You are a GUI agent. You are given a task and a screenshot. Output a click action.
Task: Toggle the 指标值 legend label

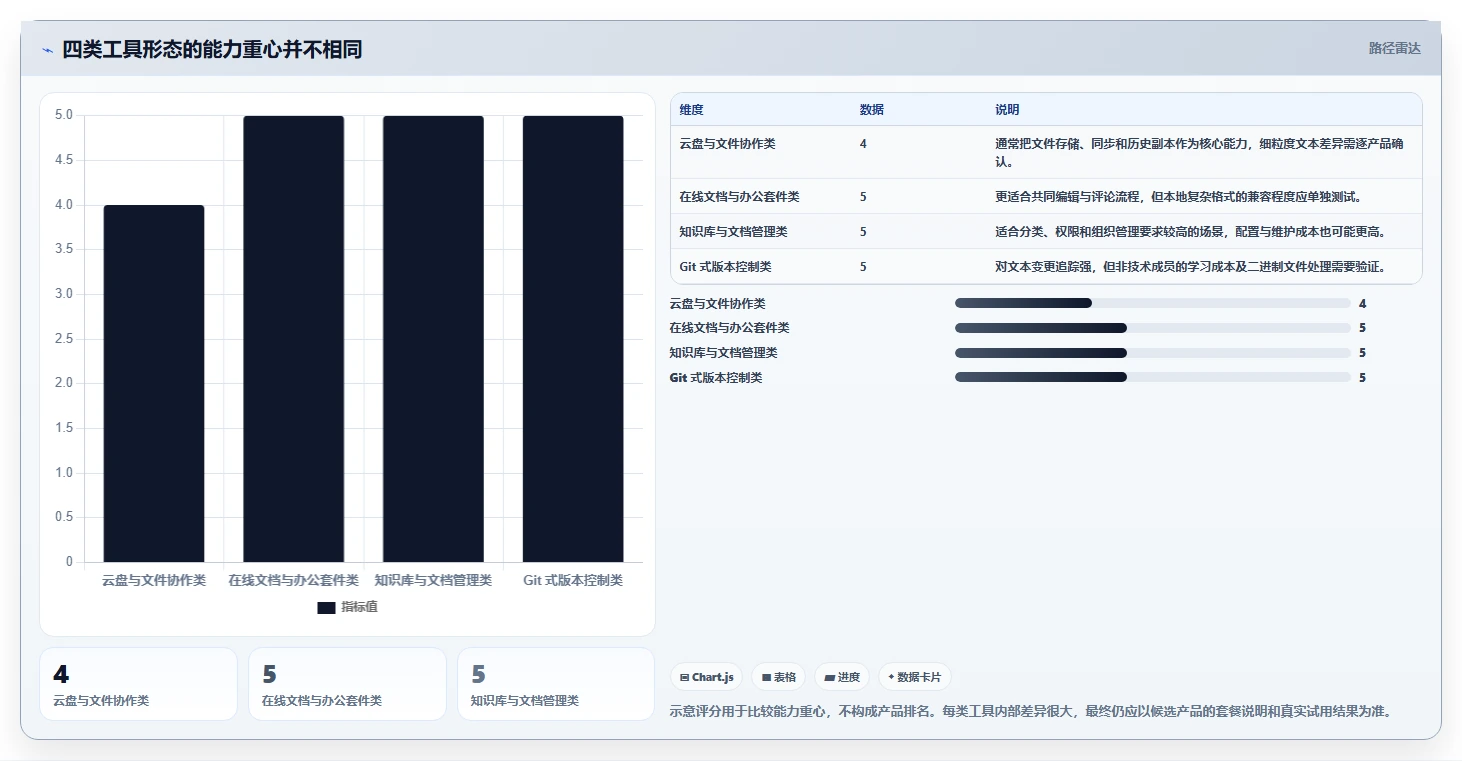pyautogui.click(x=359, y=607)
